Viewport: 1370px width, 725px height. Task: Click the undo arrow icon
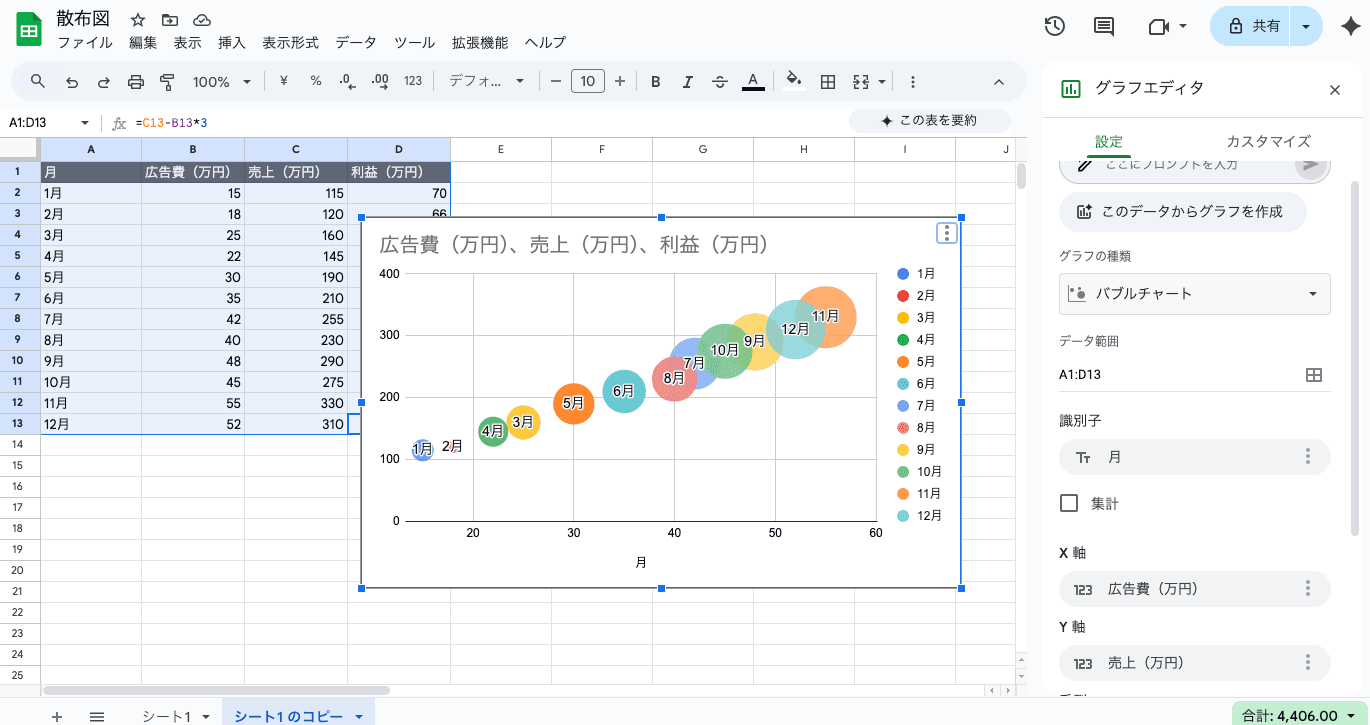point(71,82)
